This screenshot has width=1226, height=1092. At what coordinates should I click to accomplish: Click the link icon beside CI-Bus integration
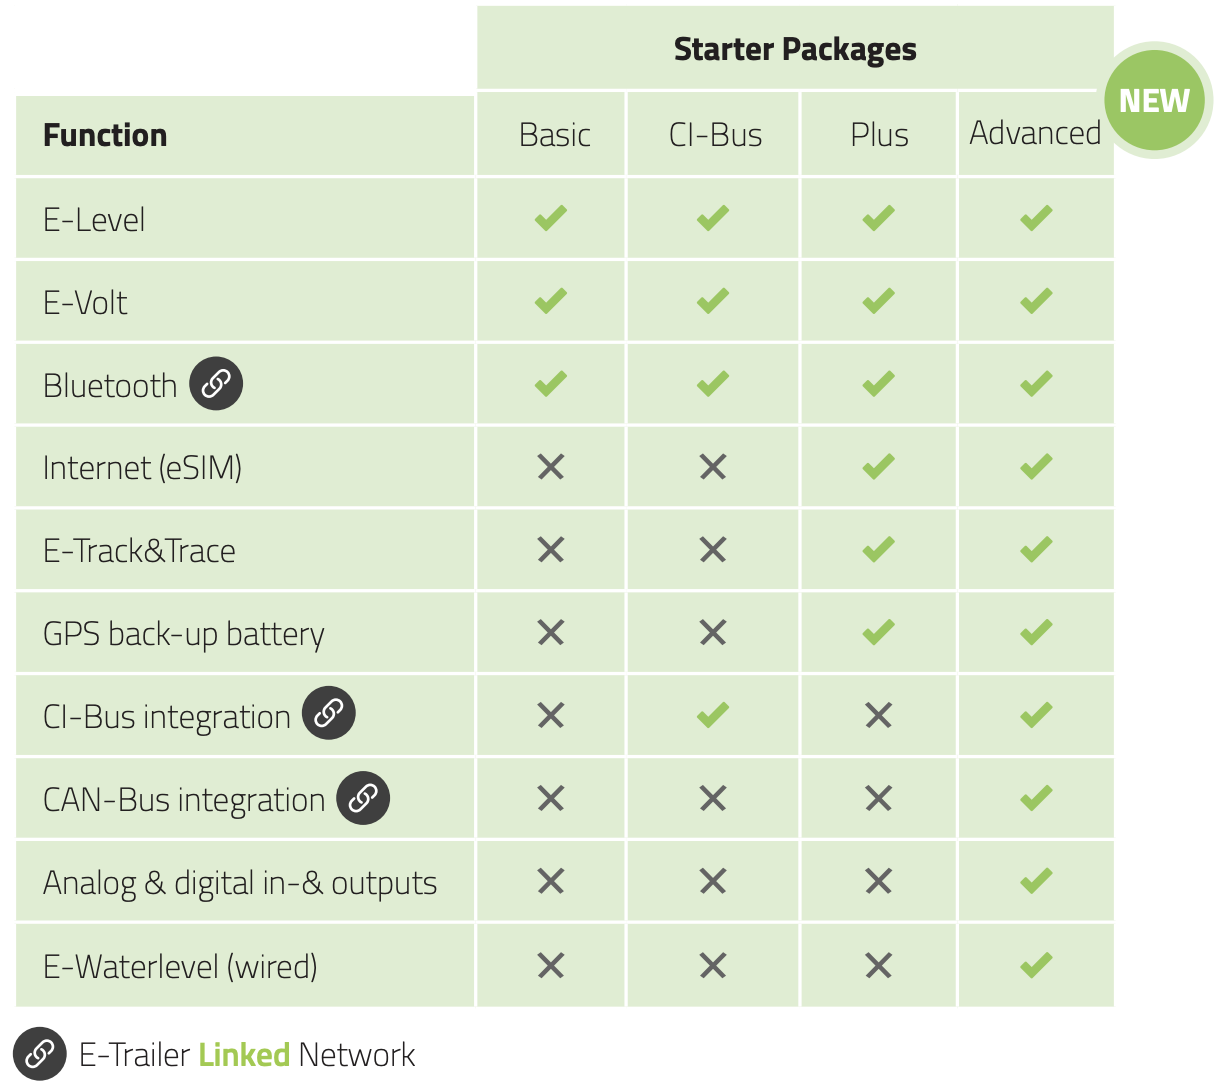coord(329,713)
